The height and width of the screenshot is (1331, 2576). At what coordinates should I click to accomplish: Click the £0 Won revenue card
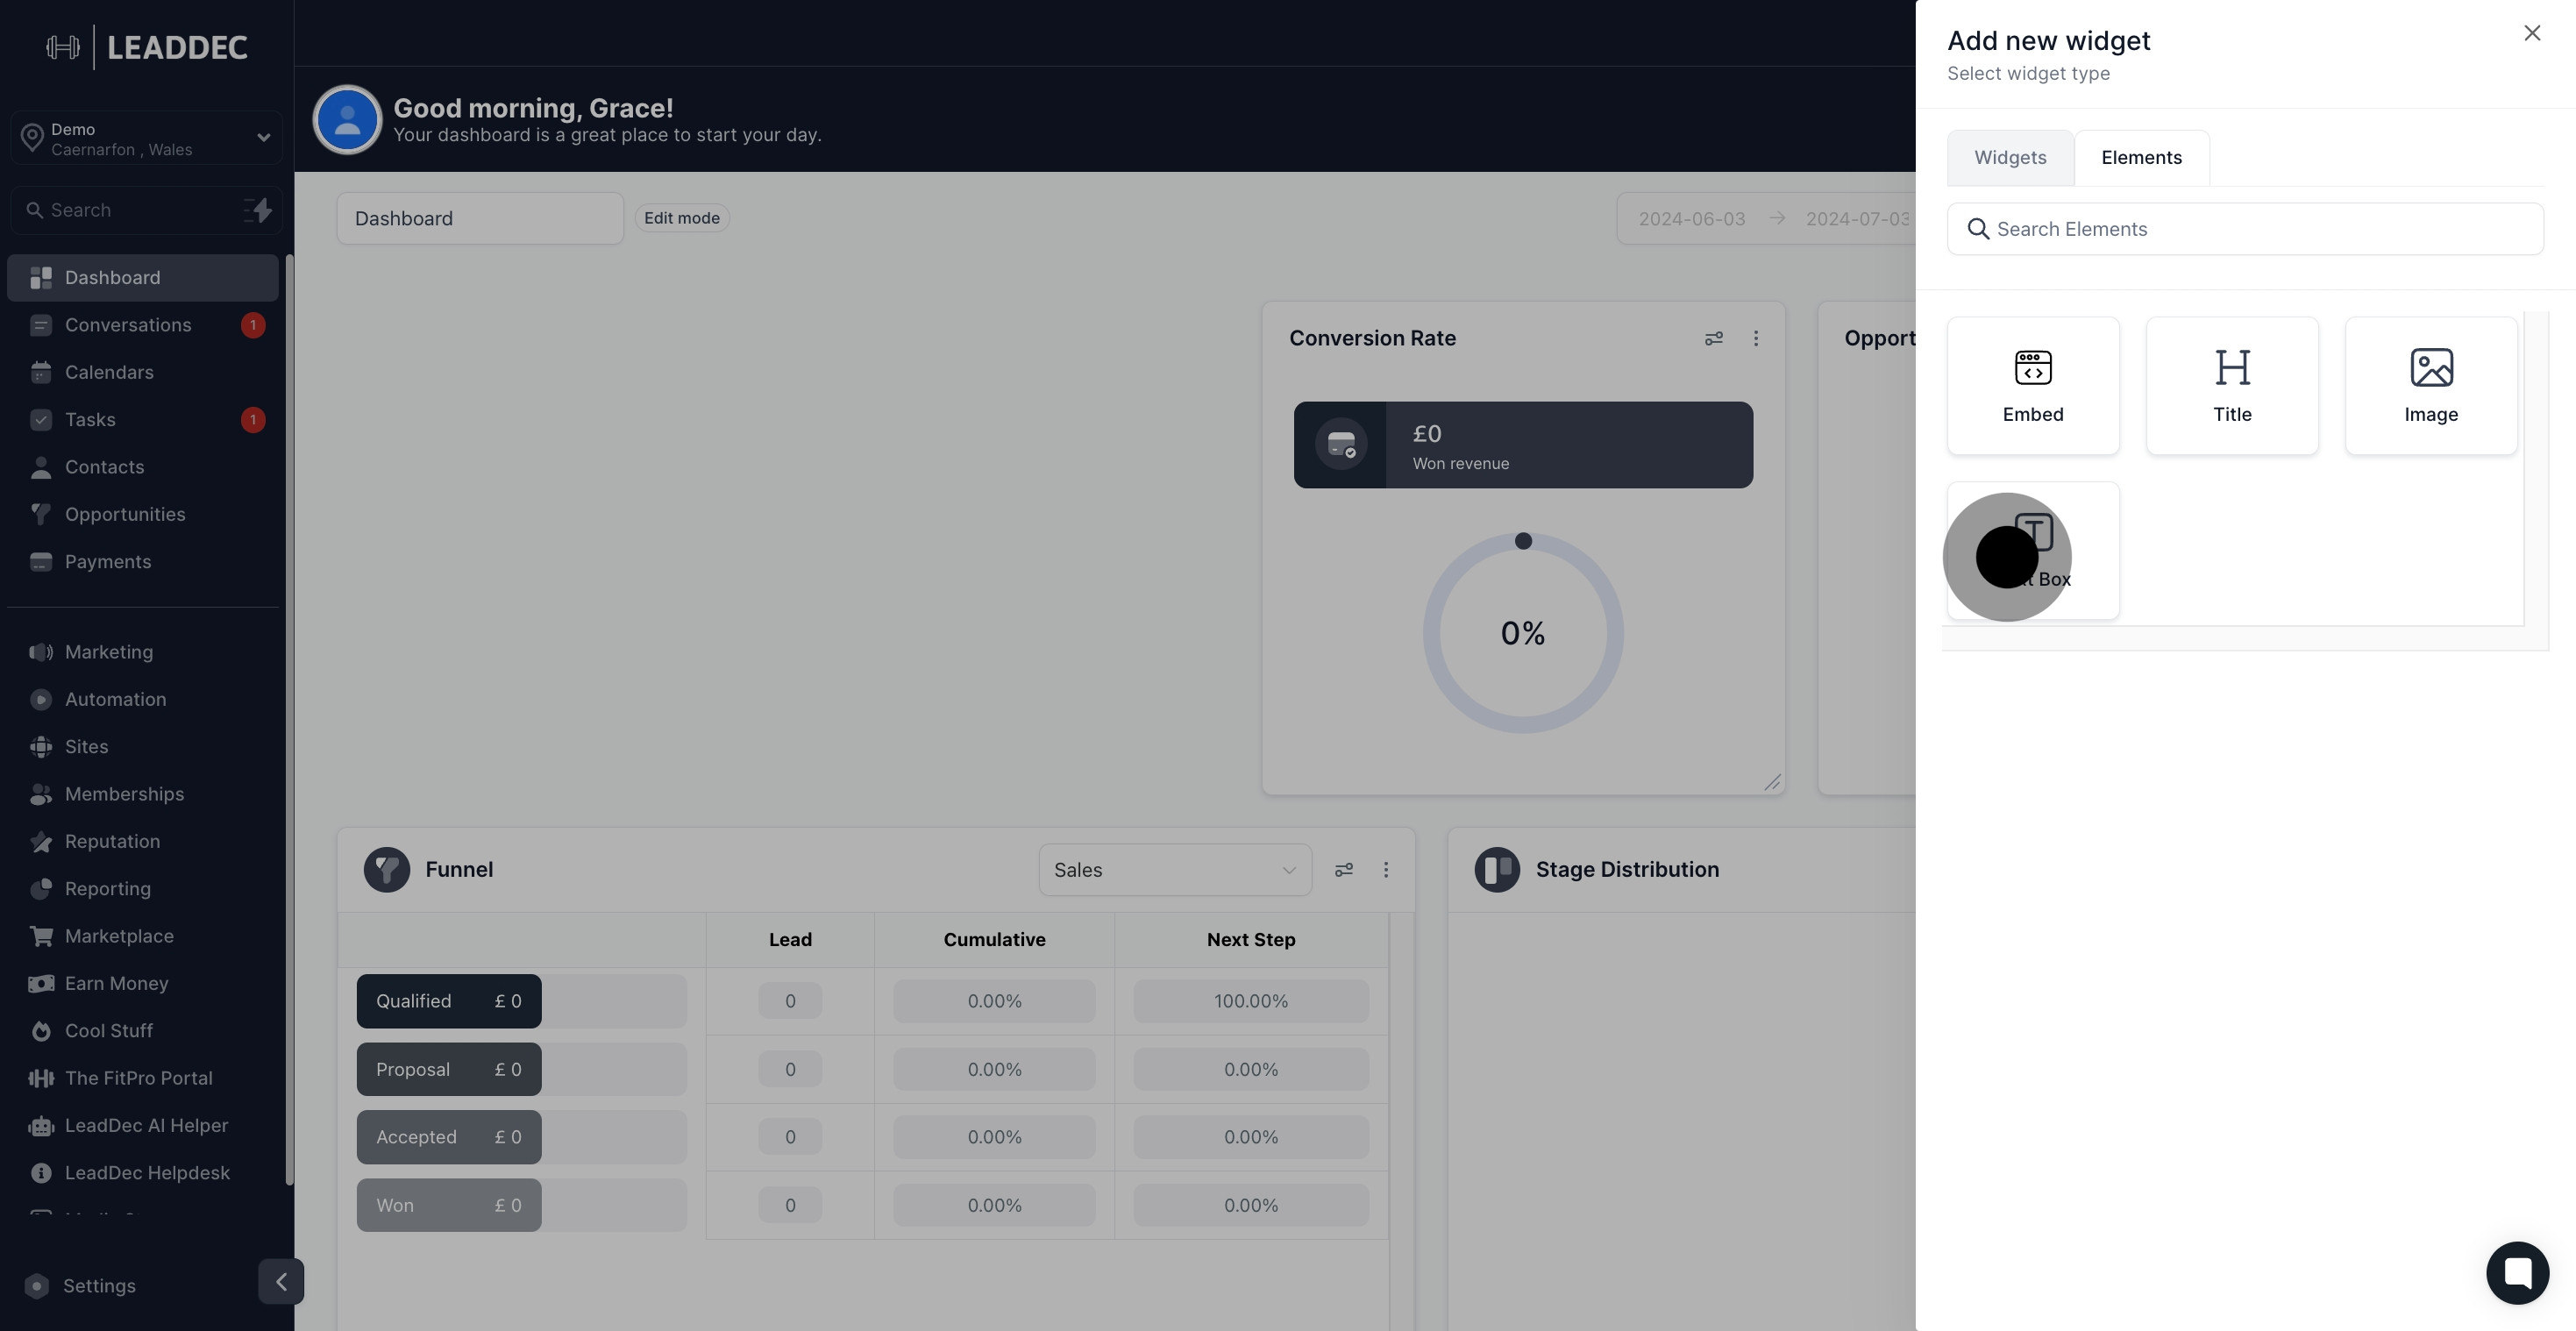coord(1523,445)
